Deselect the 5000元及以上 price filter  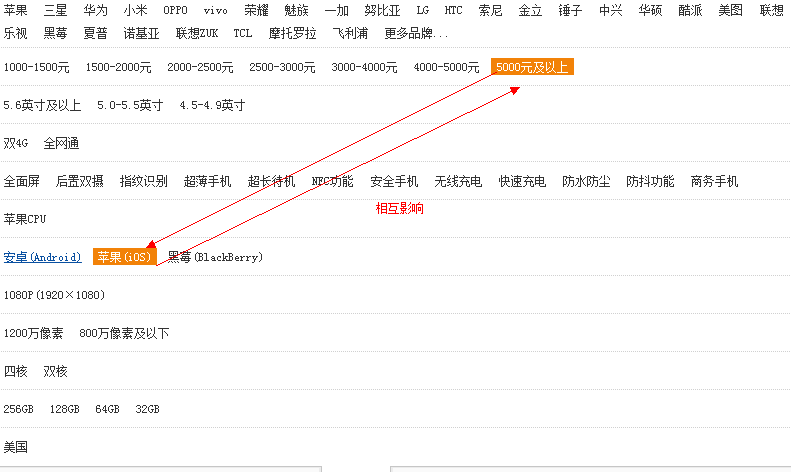pyautogui.click(x=532, y=67)
